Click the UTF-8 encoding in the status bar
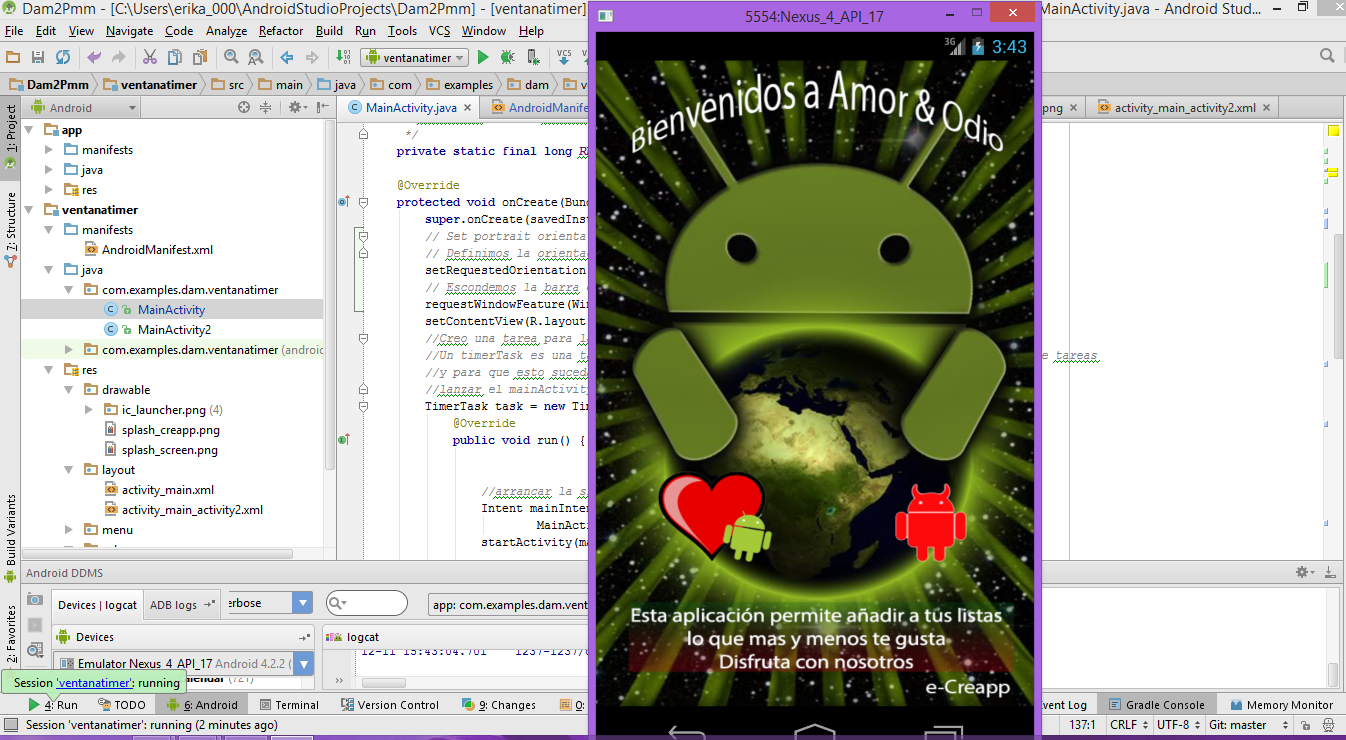 click(x=1179, y=725)
